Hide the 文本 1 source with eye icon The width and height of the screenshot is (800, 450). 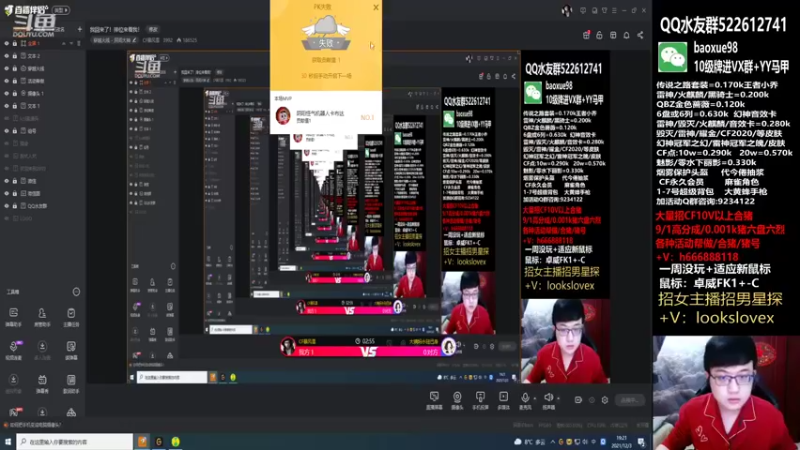tap(7, 106)
